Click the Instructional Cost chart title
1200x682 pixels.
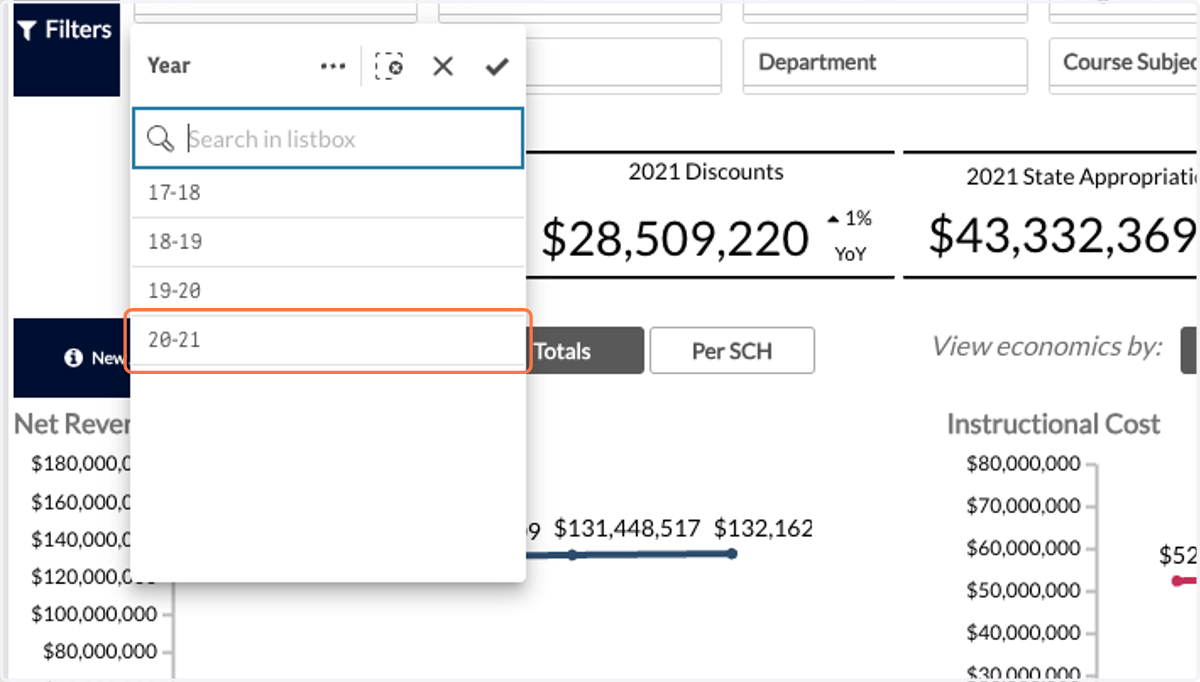pyautogui.click(x=1053, y=424)
